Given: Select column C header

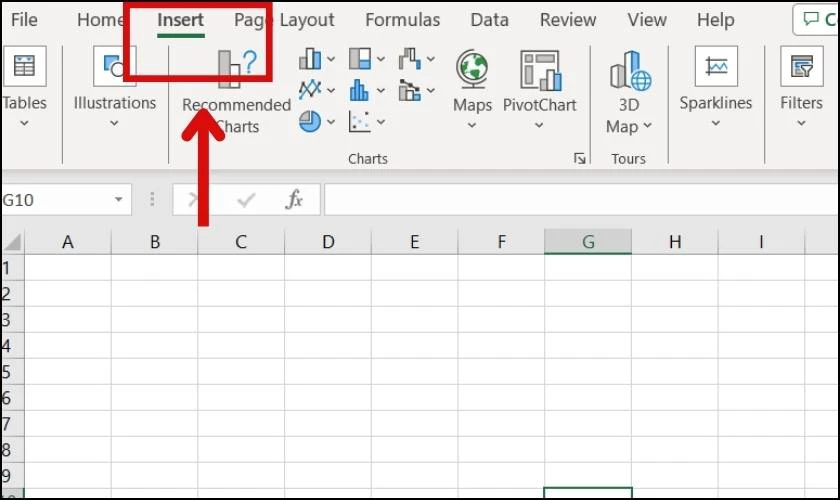Looking at the screenshot, I should click(x=241, y=242).
